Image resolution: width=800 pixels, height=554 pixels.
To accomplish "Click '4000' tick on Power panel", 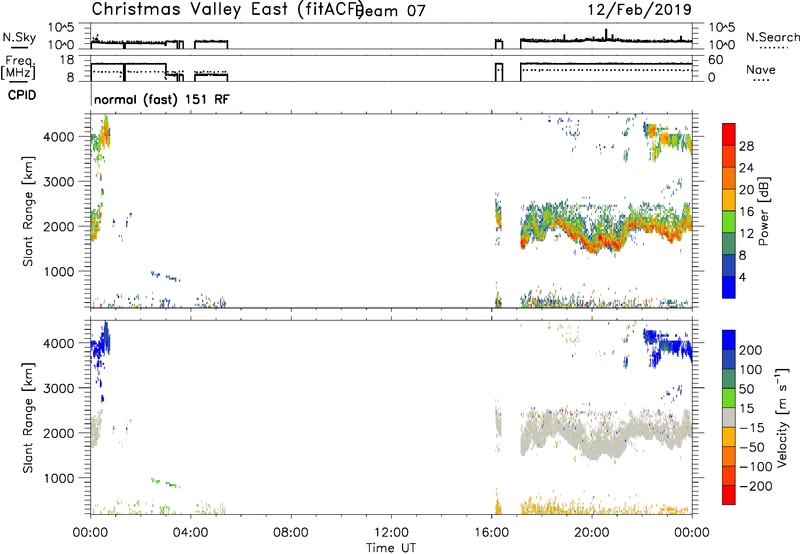I will 59,137.
